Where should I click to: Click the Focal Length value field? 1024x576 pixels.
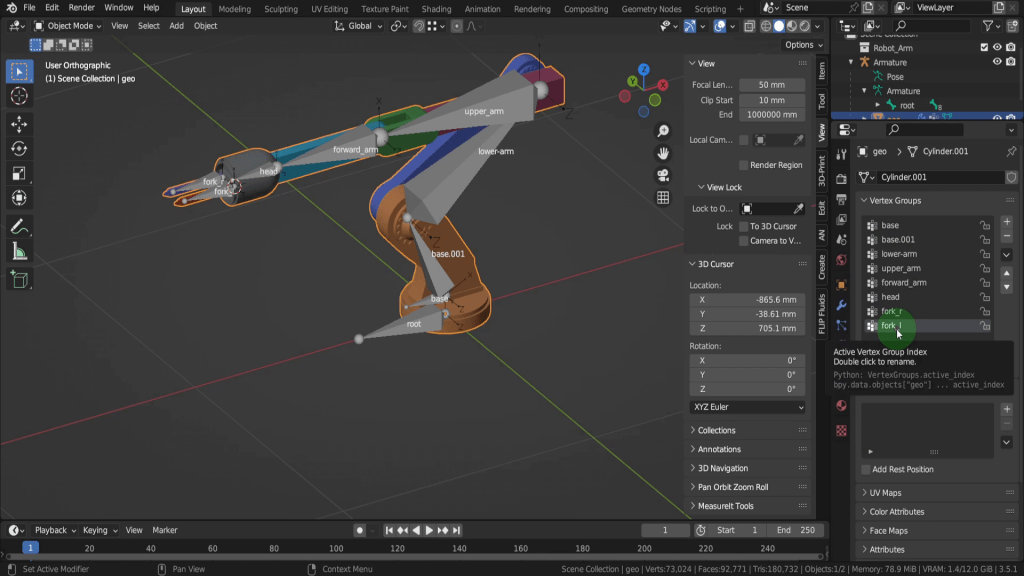point(771,85)
